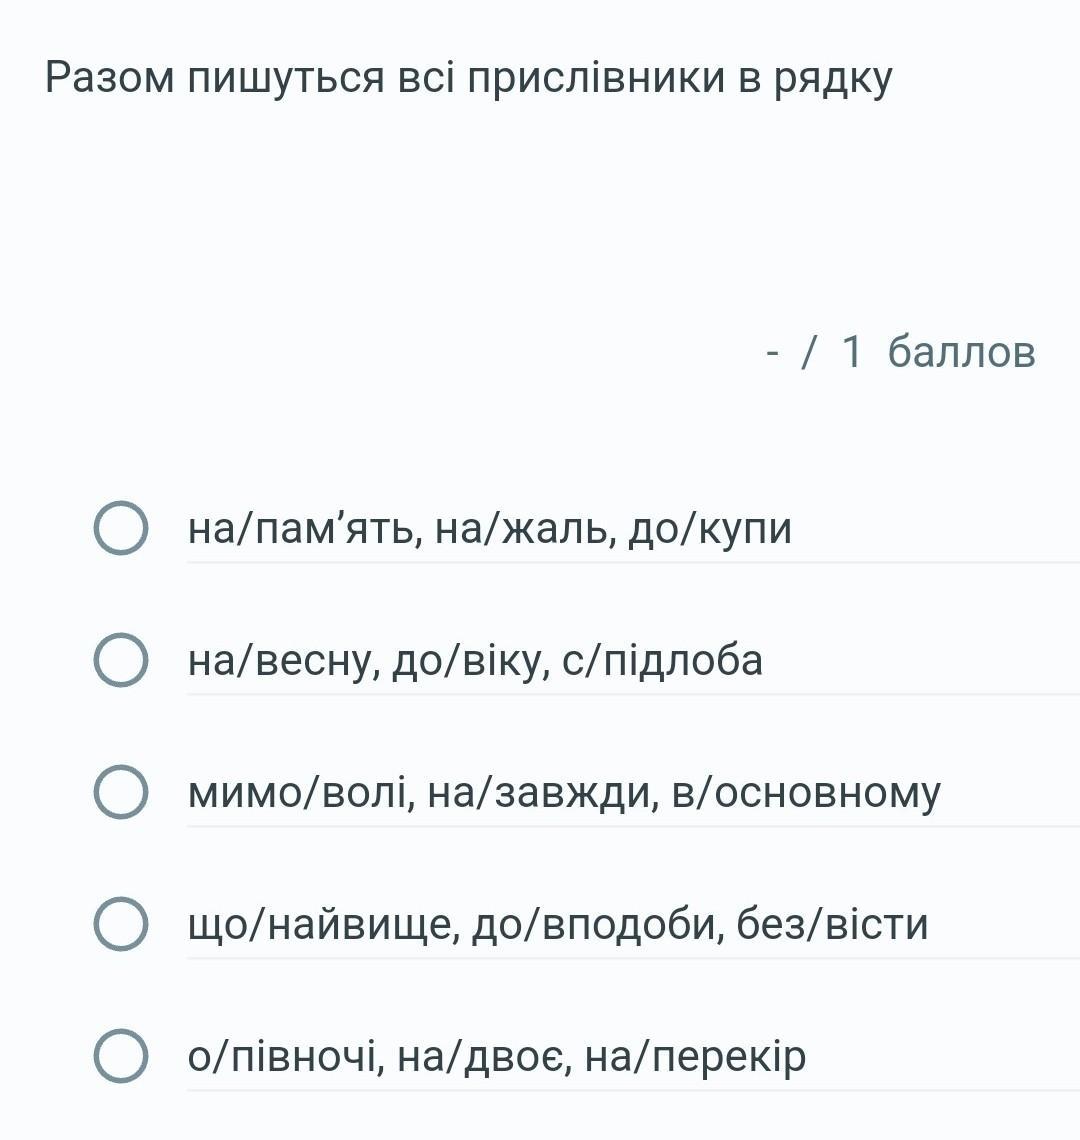
Task: Click the word 'в/основному' in the third answer
Action: pos(806,792)
